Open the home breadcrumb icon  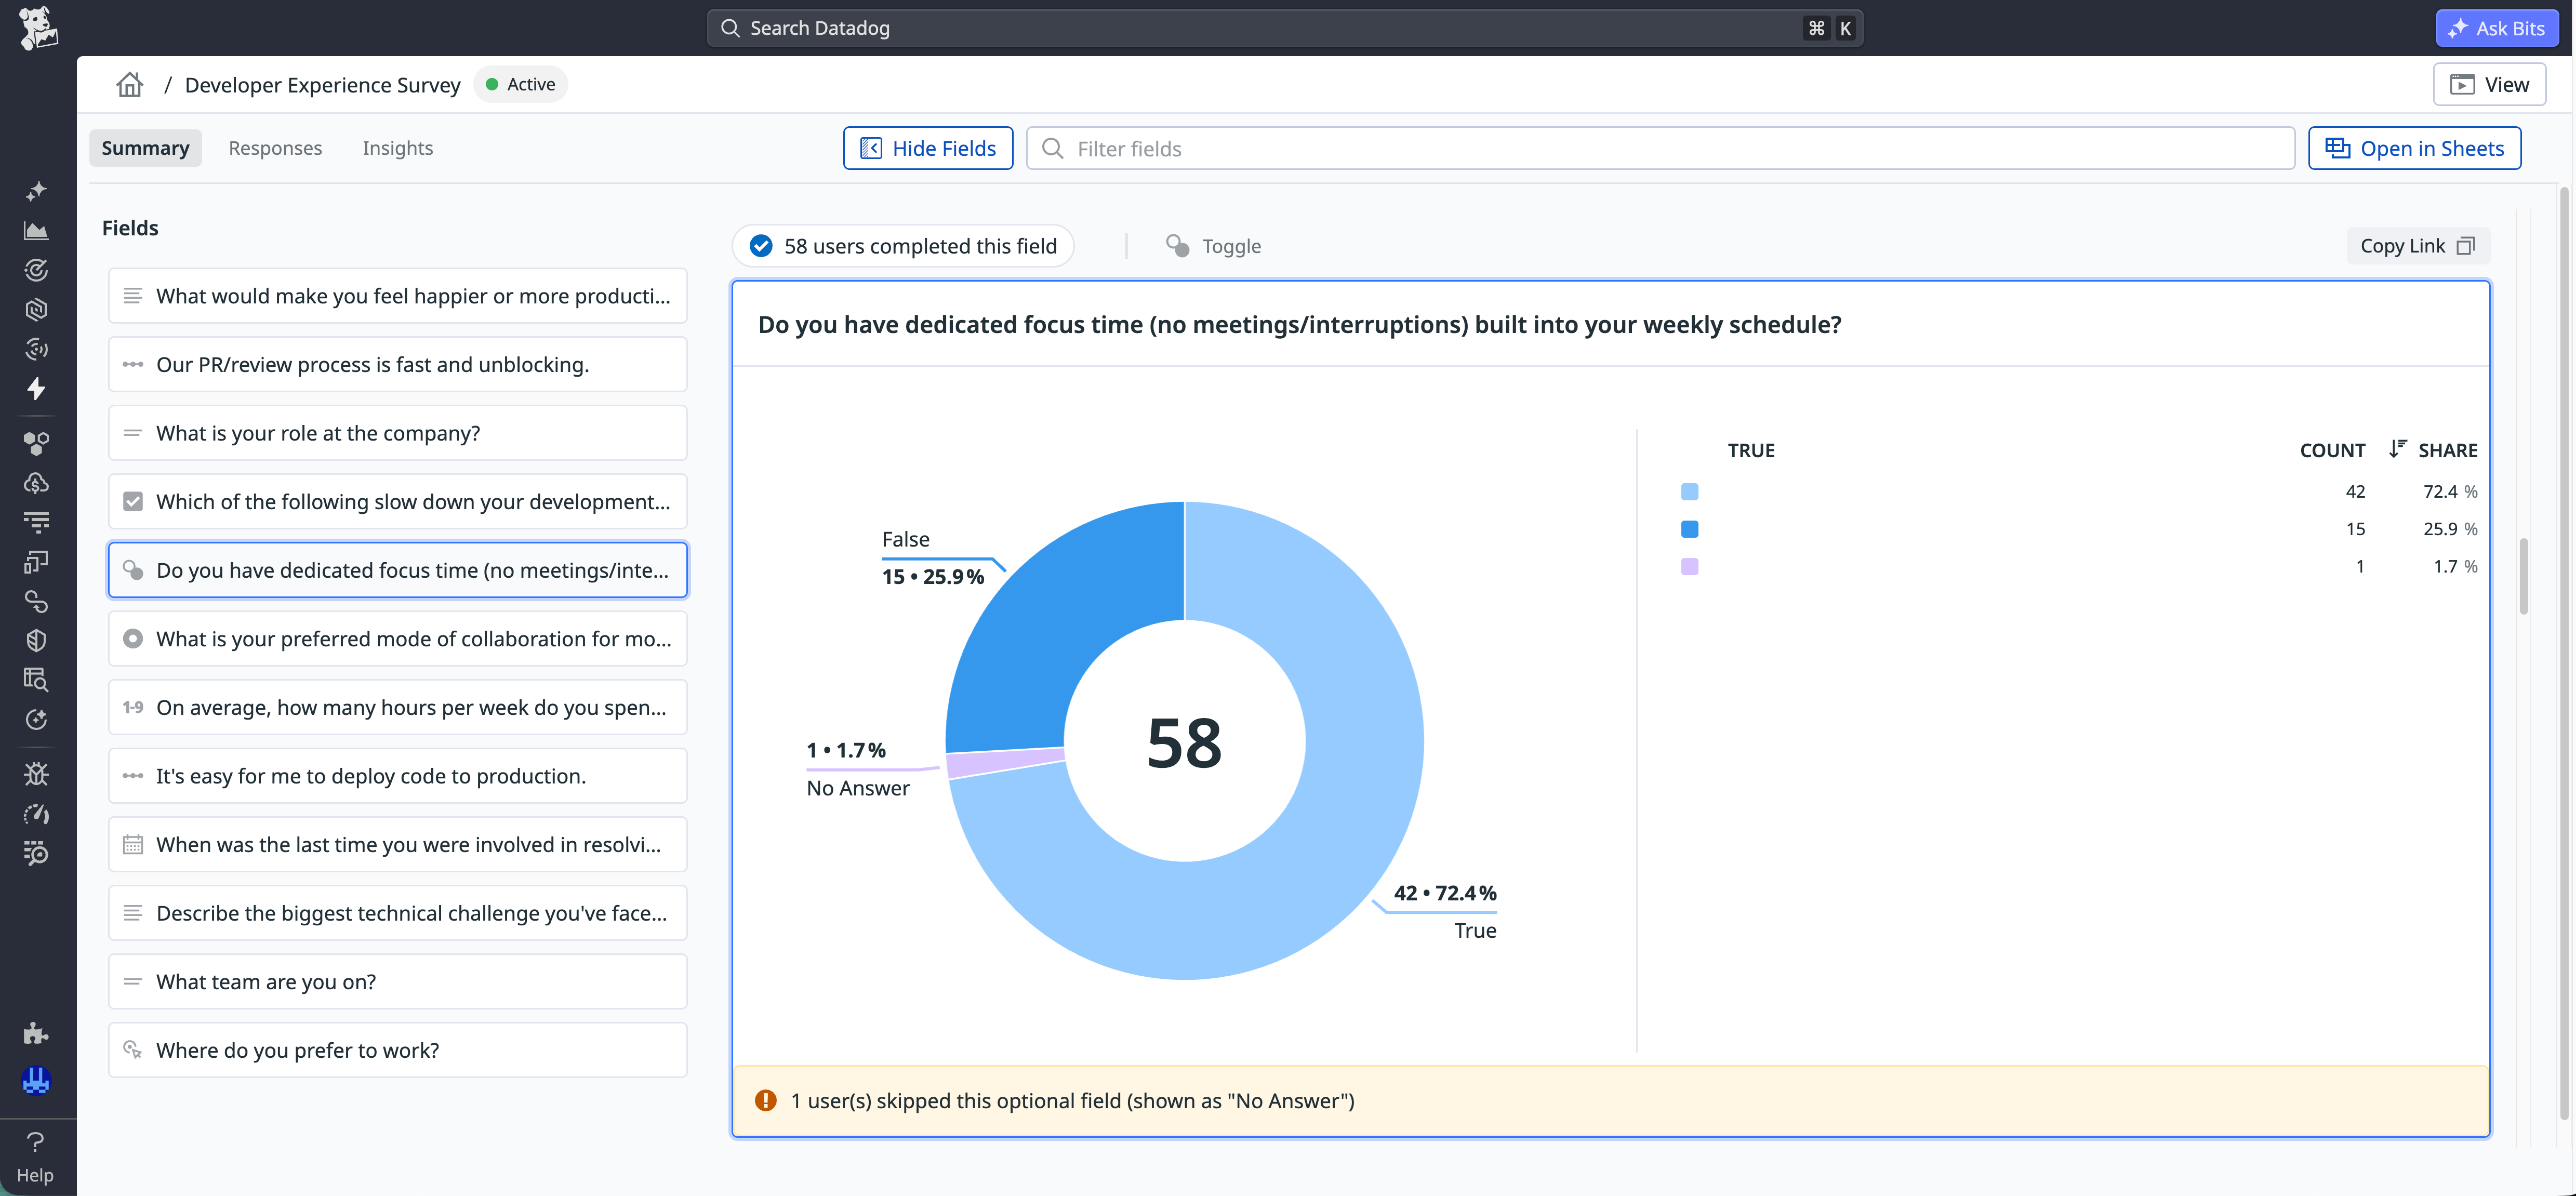129,84
